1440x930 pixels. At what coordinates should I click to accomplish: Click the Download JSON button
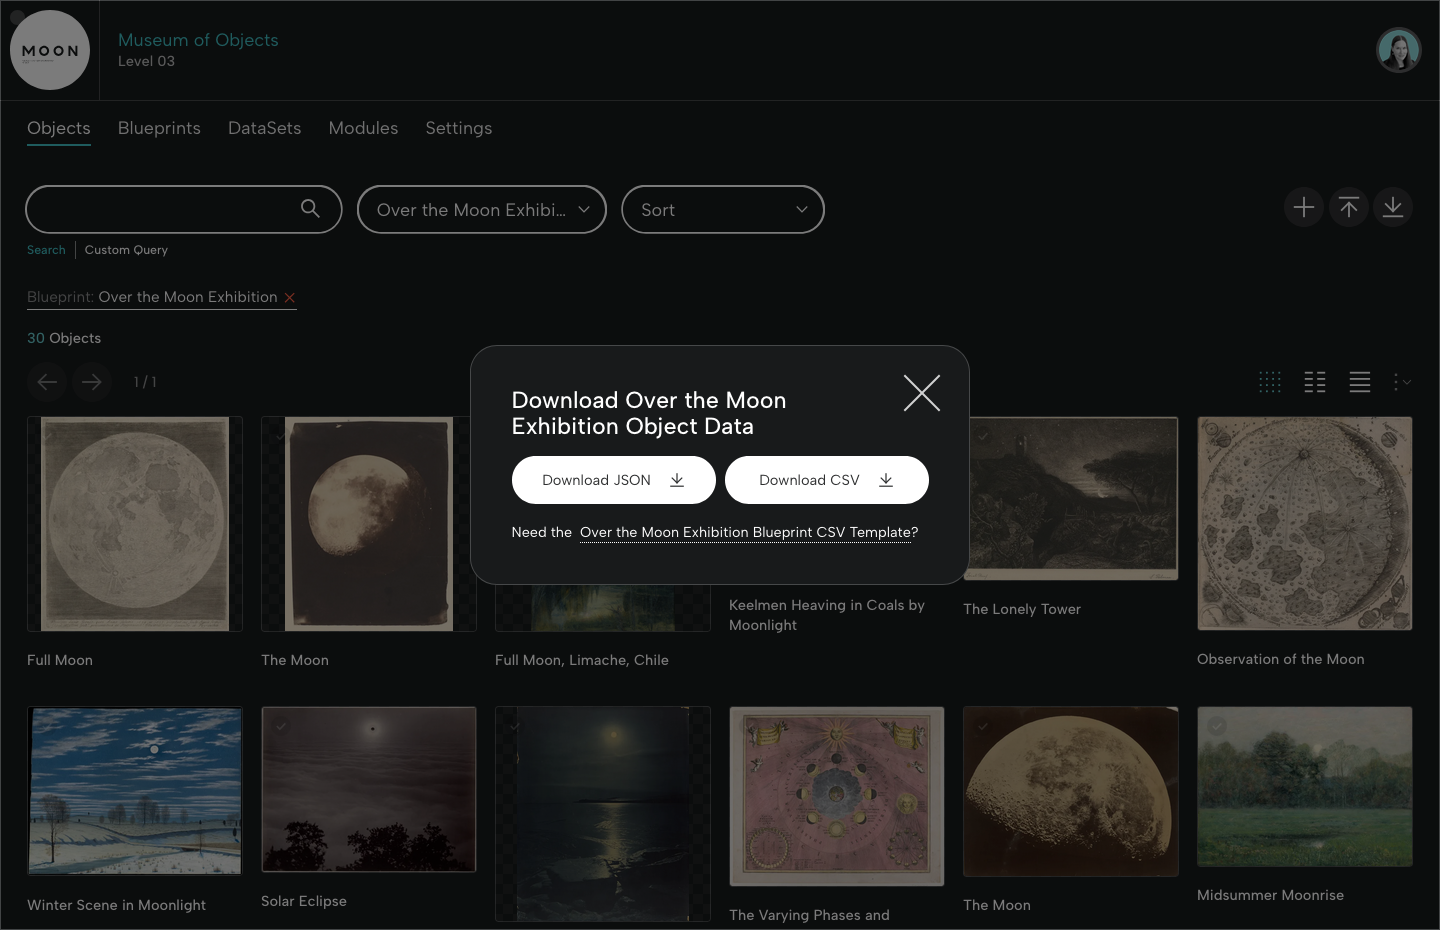pyautogui.click(x=613, y=480)
